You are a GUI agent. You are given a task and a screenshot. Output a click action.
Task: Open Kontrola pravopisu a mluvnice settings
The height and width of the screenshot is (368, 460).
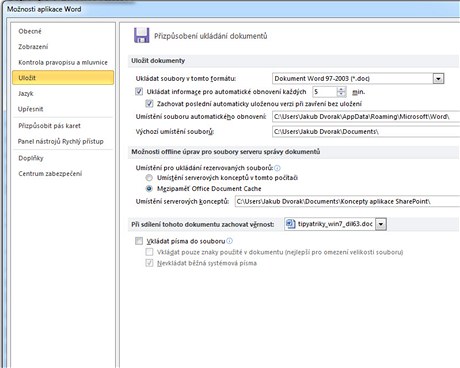[x=63, y=62]
